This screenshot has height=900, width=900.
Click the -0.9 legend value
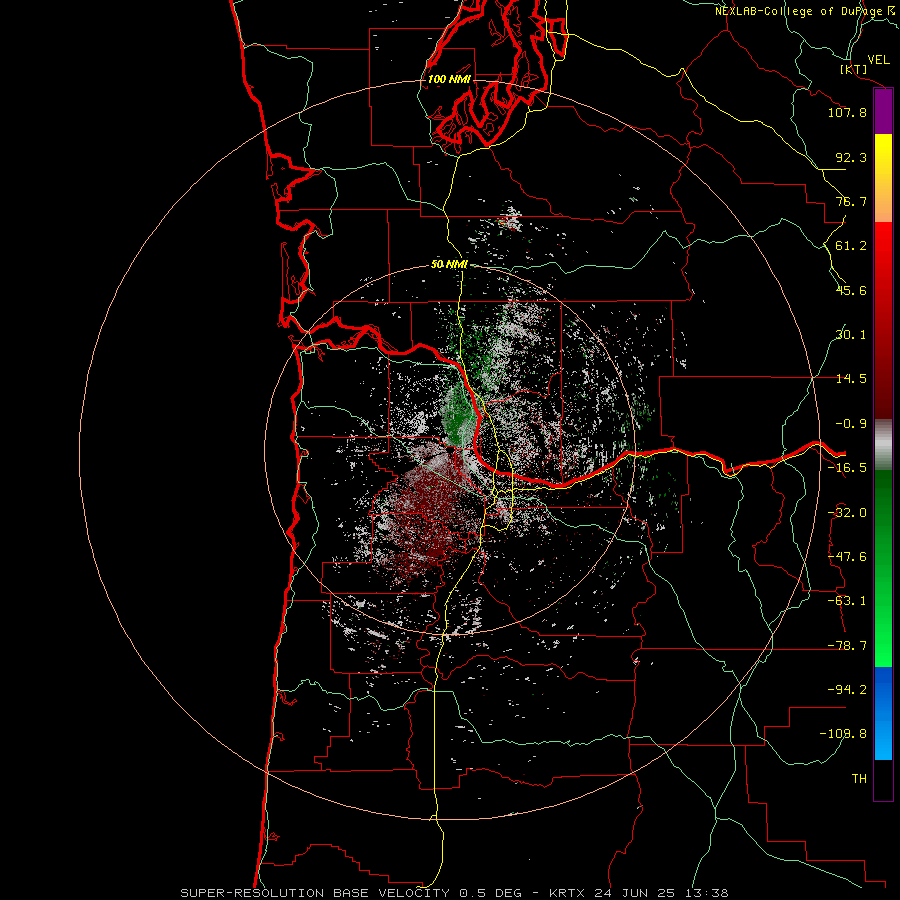click(851, 424)
